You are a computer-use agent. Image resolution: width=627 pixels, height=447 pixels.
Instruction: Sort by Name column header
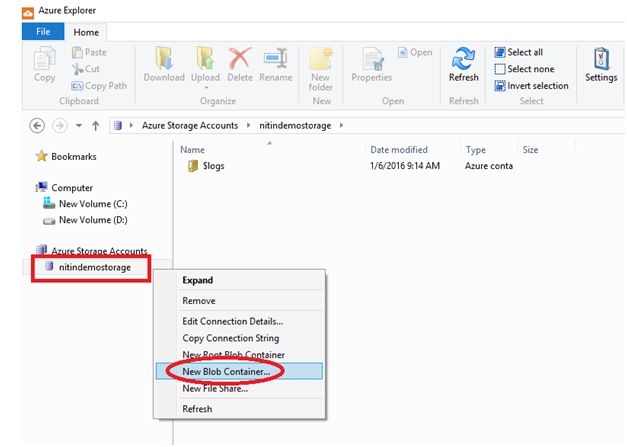(x=192, y=150)
